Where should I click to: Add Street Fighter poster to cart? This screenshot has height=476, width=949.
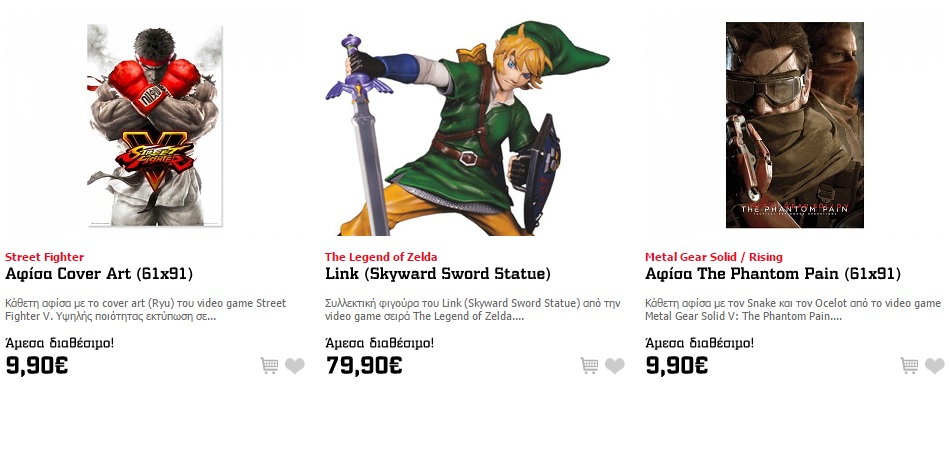point(269,366)
